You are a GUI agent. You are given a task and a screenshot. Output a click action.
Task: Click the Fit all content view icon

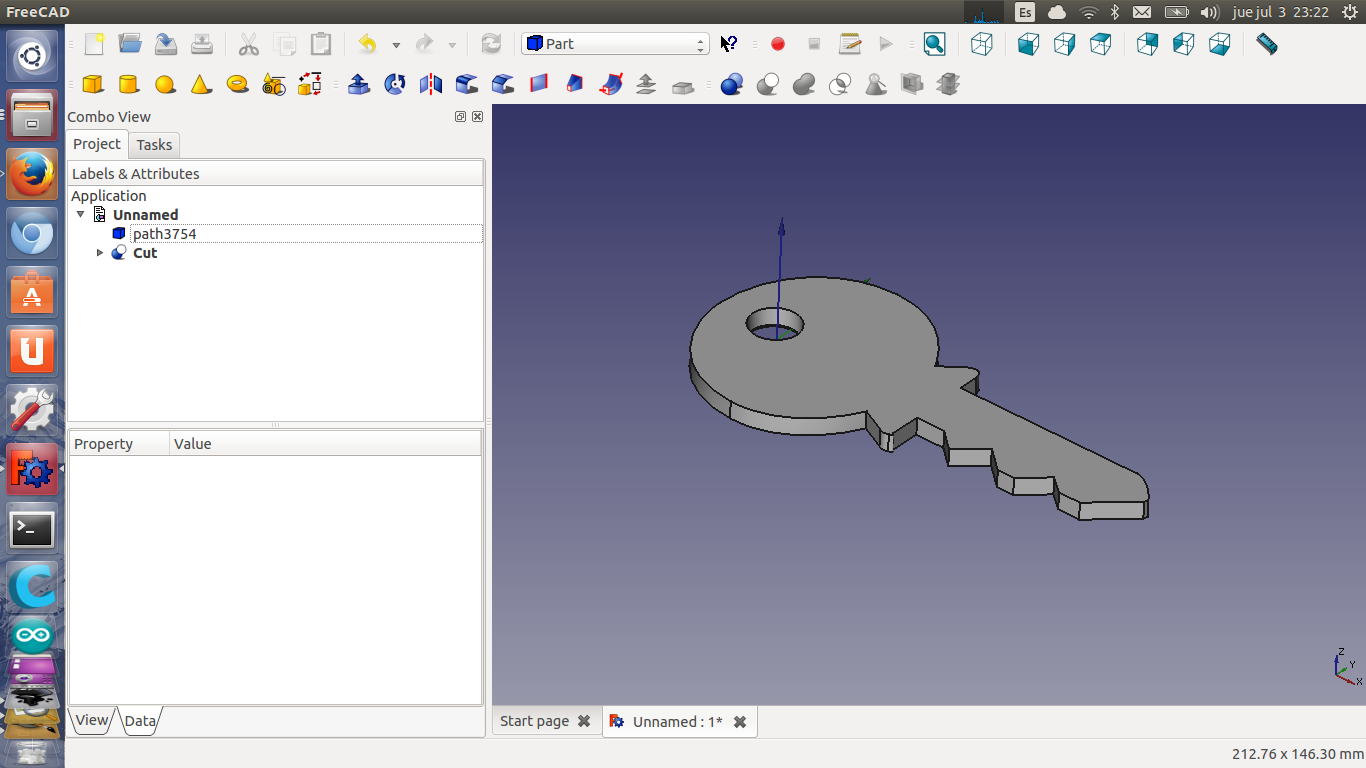point(934,44)
